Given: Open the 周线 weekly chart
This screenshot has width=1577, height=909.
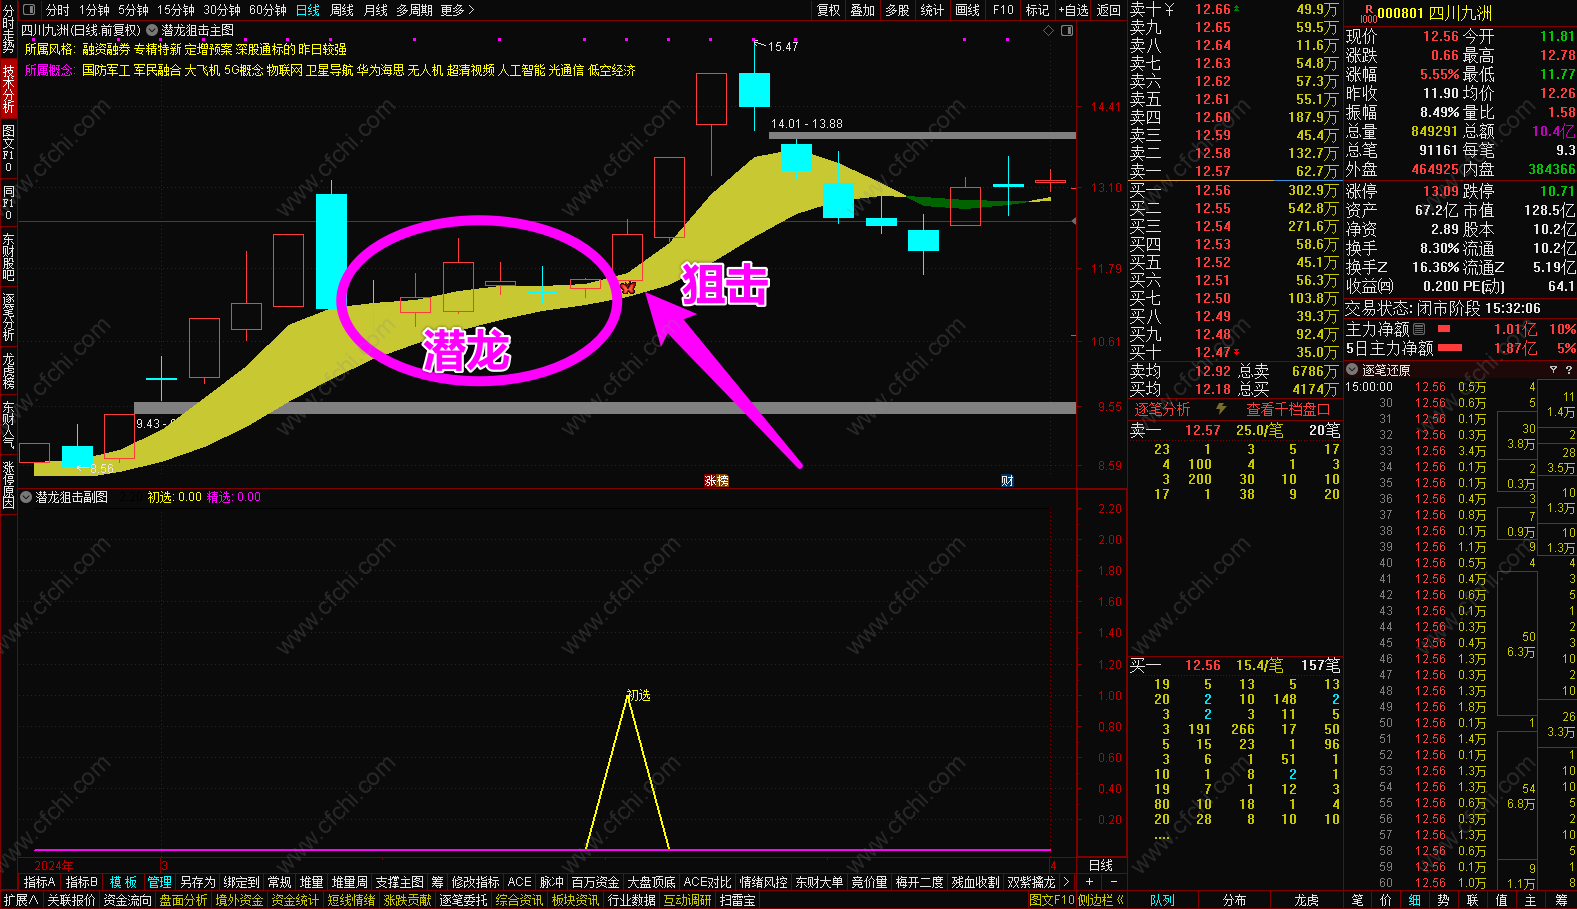Looking at the screenshot, I should 342,10.
